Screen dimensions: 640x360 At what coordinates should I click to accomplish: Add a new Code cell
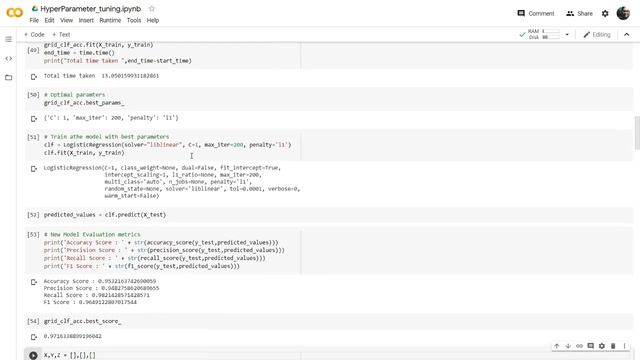(x=34, y=35)
